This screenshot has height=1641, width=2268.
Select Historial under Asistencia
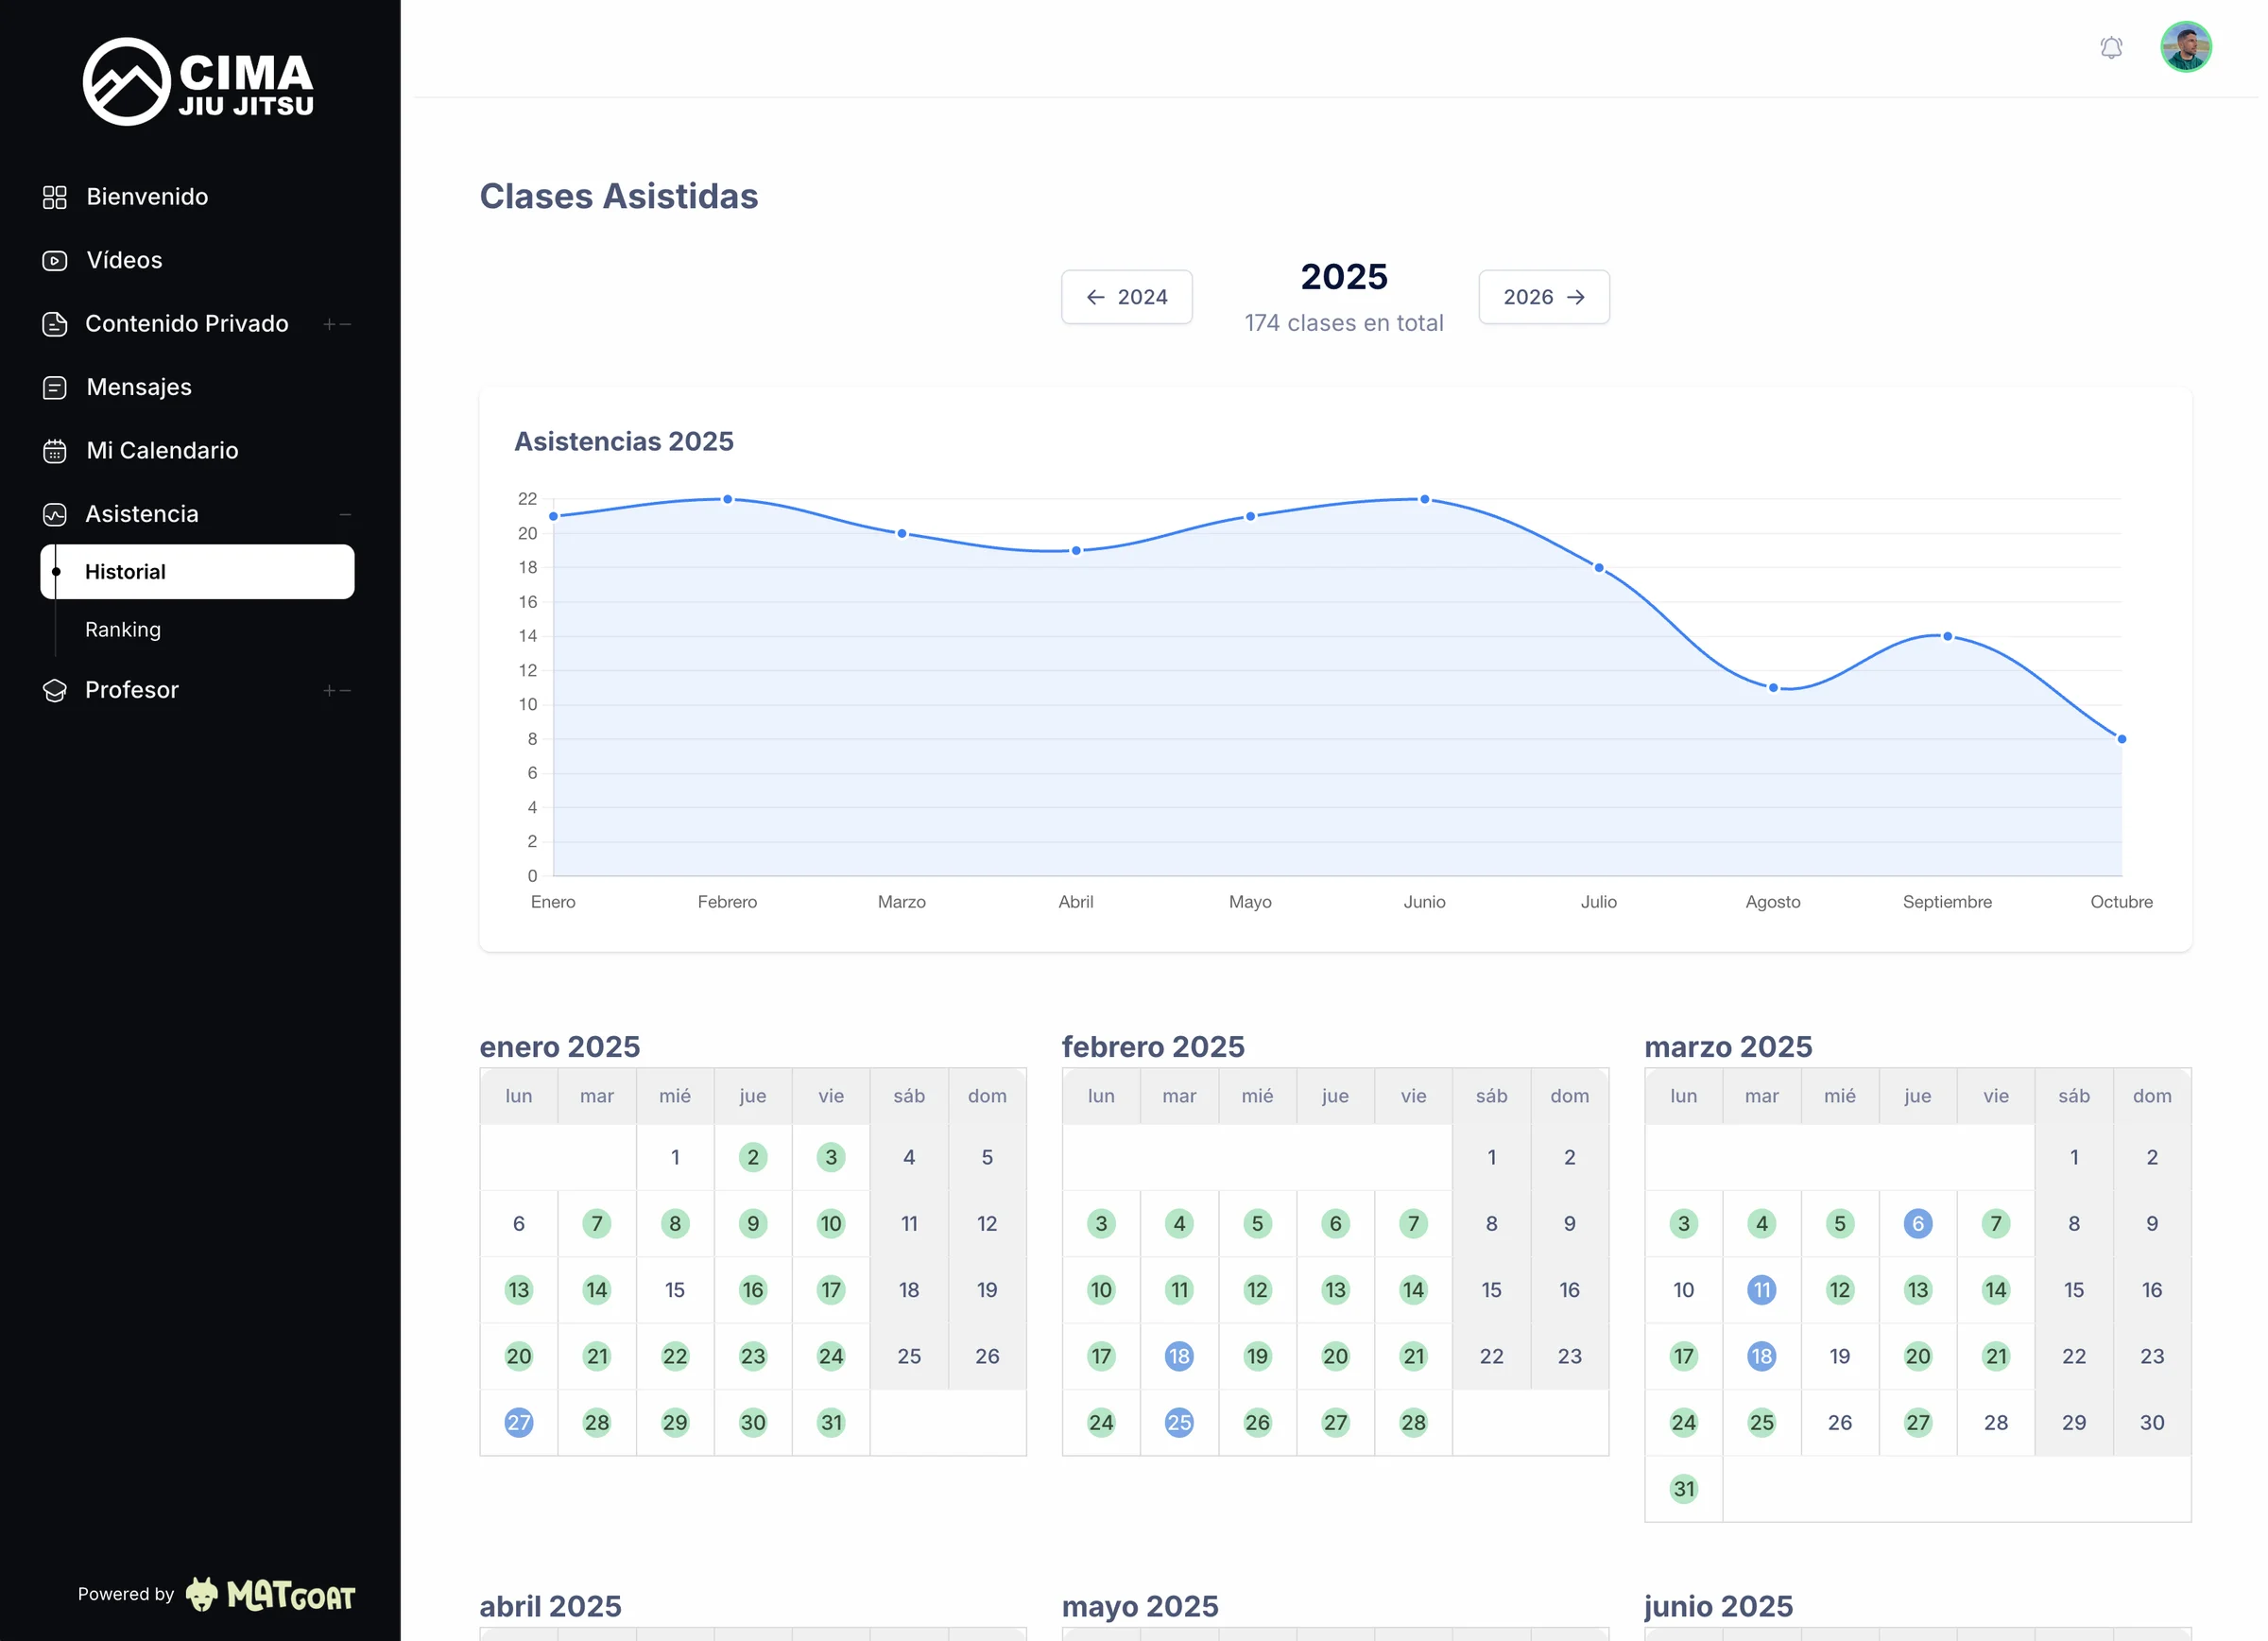point(125,571)
